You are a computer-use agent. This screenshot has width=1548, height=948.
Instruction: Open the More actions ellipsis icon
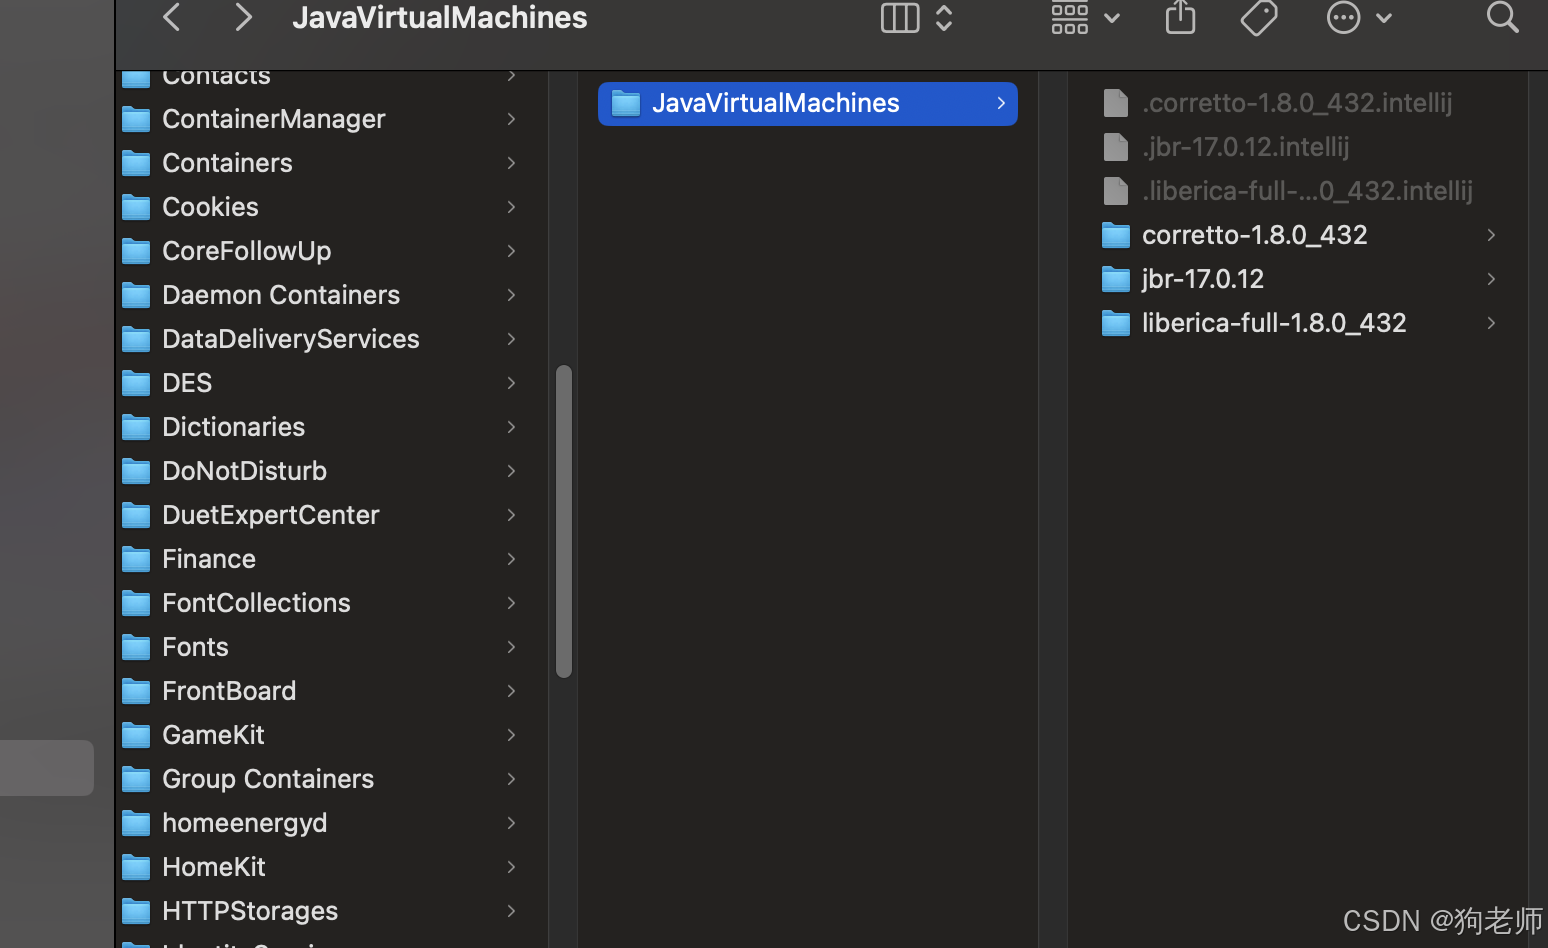click(1343, 18)
